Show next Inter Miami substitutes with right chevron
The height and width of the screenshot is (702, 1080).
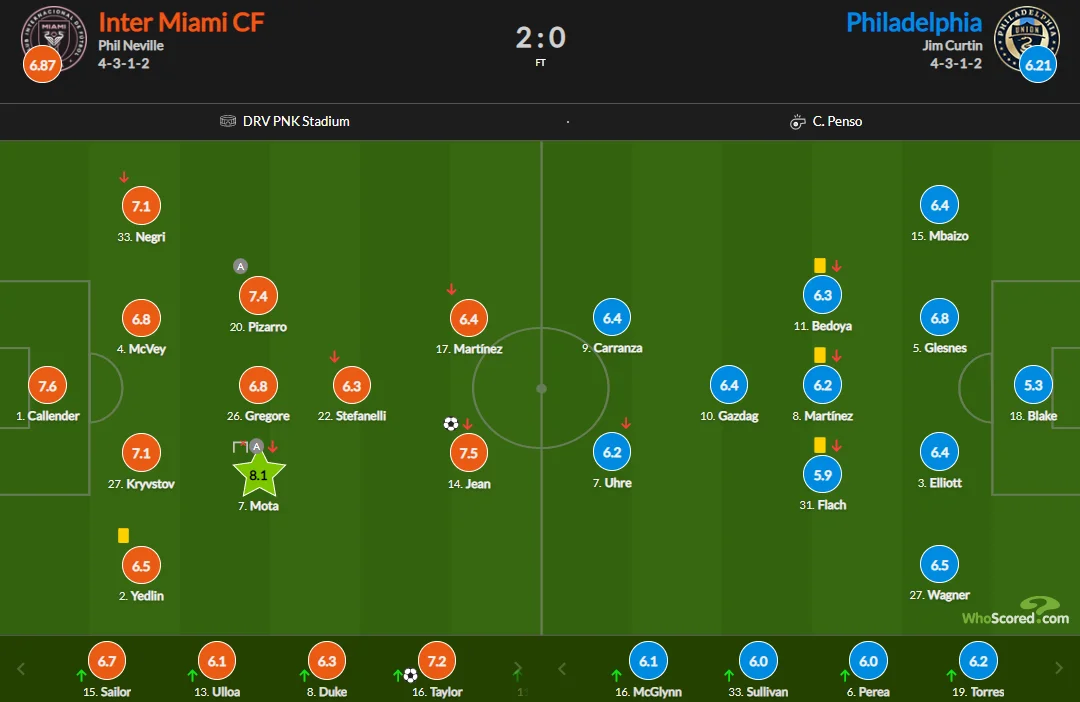[x=518, y=668]
